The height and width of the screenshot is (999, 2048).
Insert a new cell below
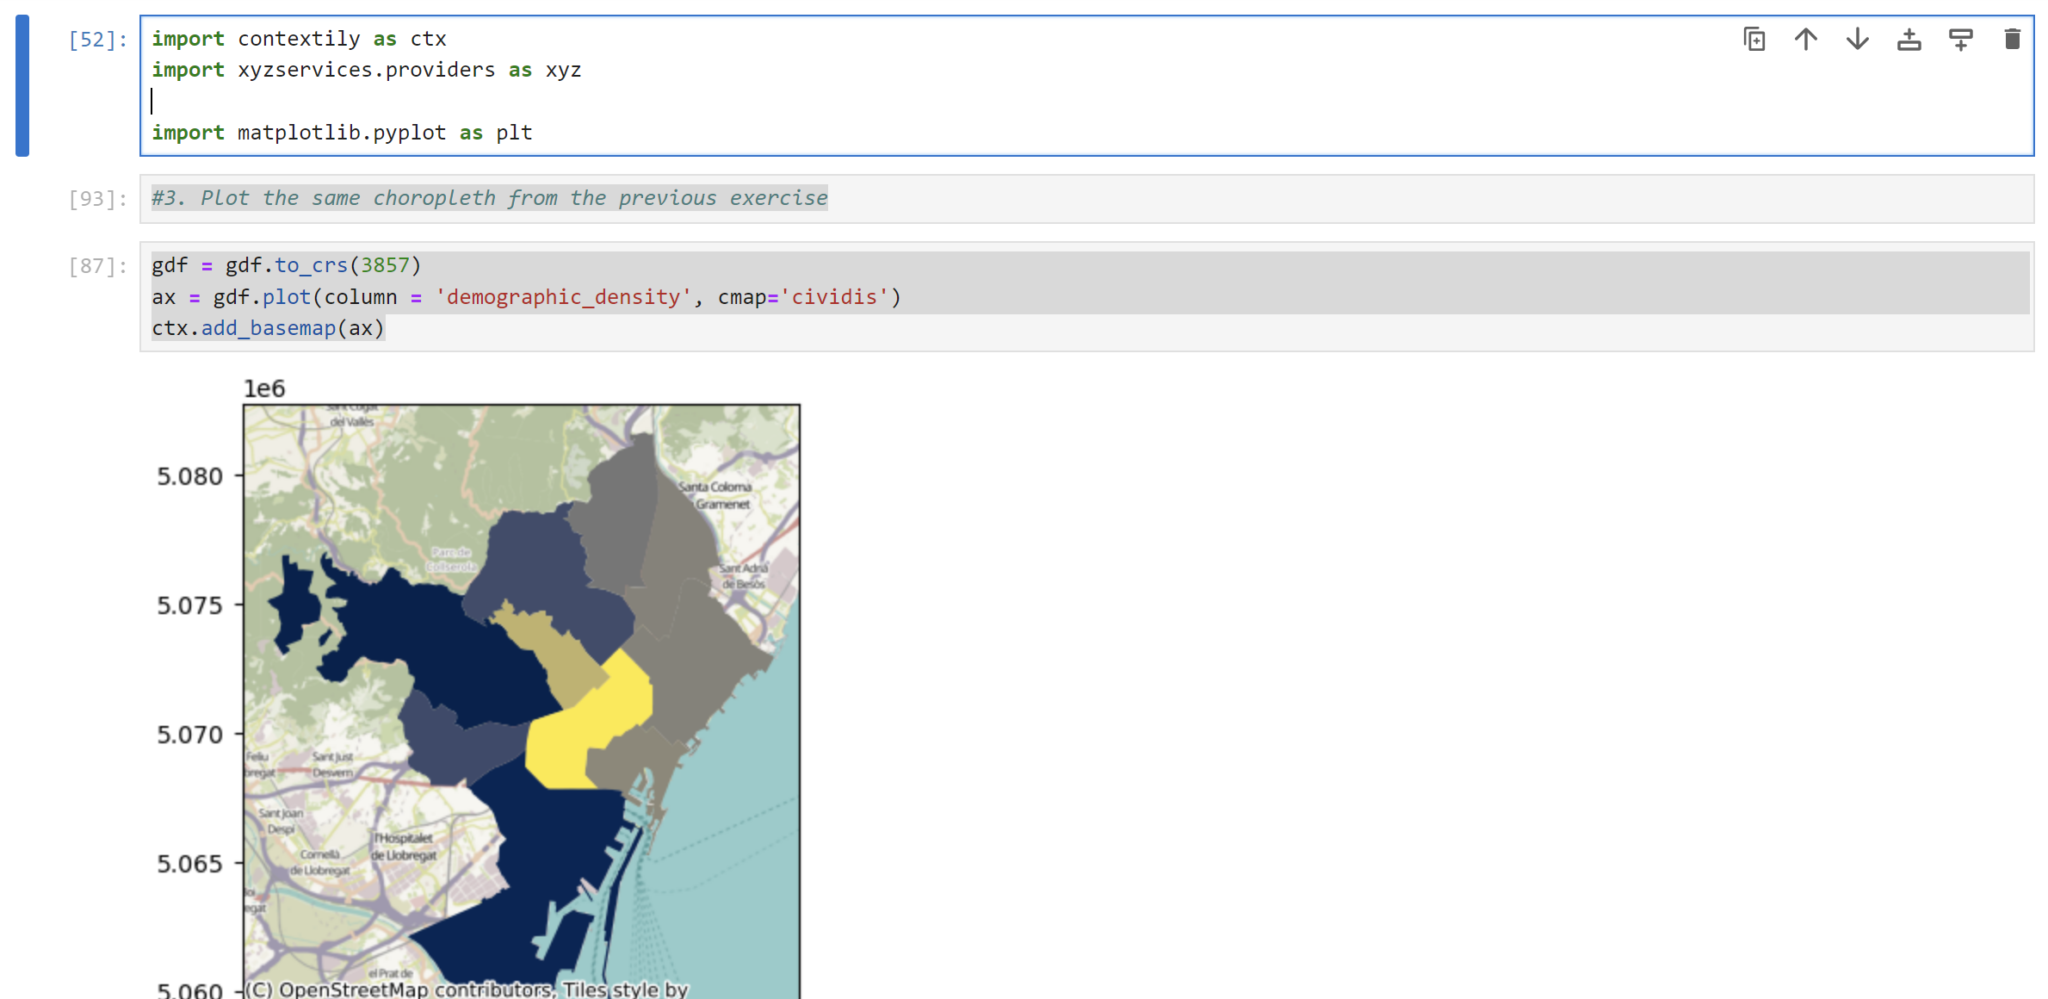[x=1960, y=39]
